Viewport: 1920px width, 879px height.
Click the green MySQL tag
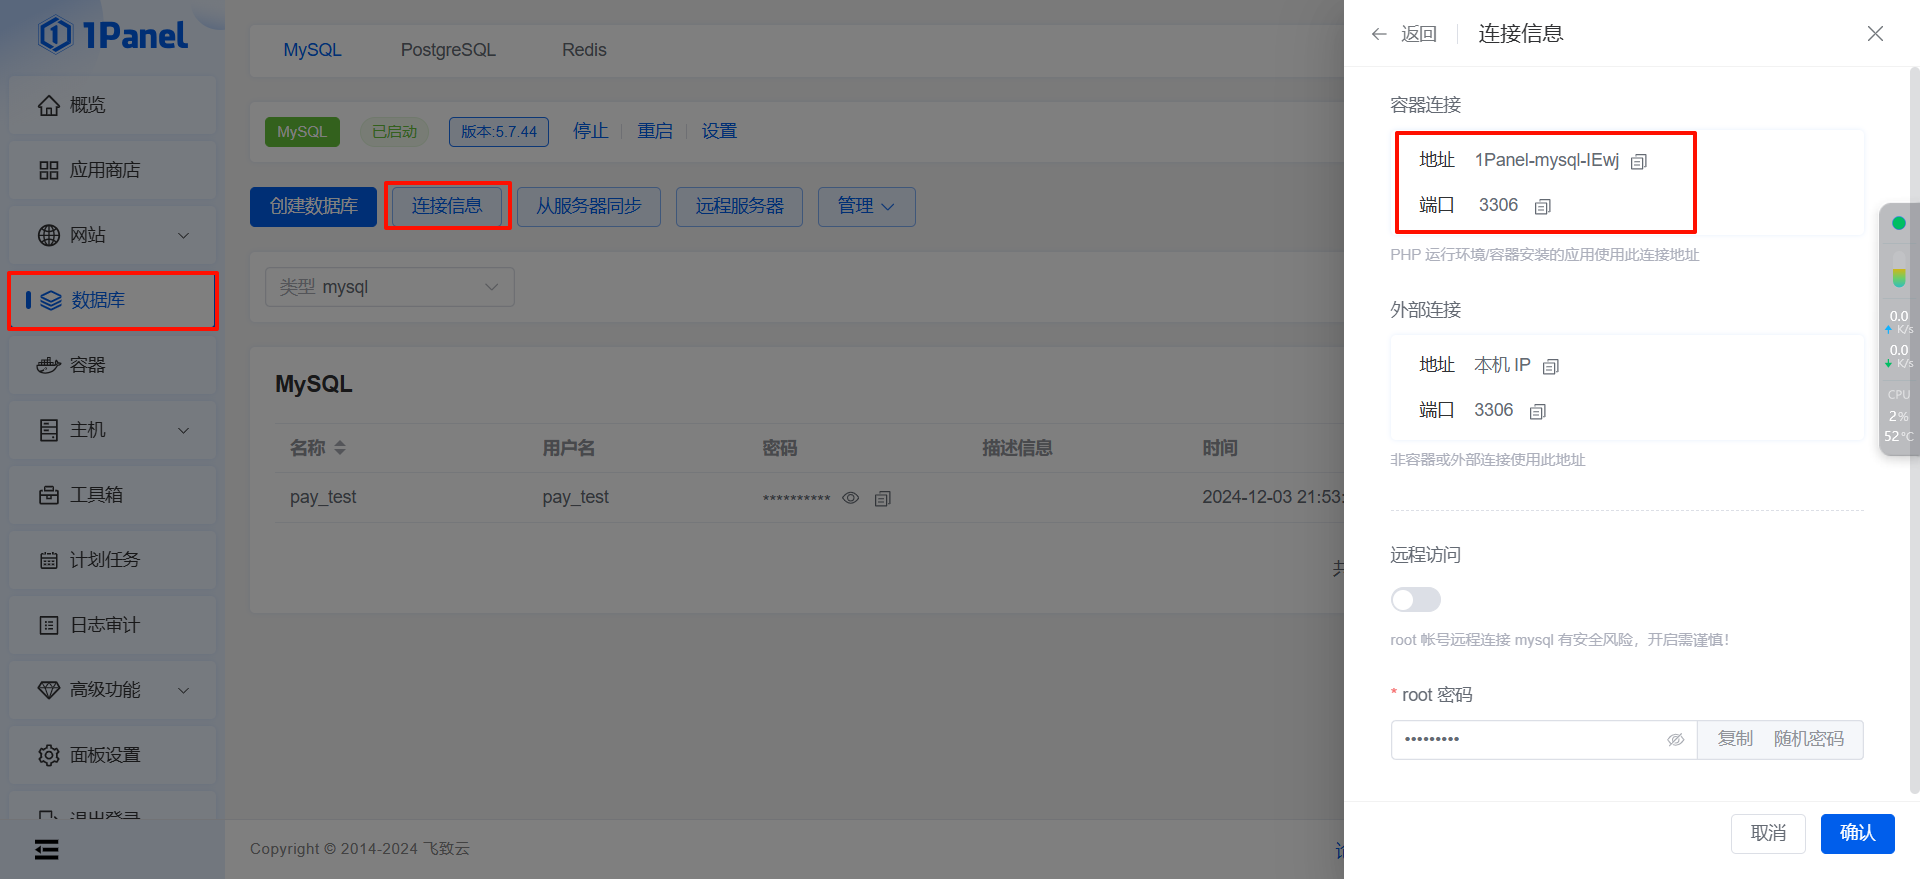[x=302, y=132]
